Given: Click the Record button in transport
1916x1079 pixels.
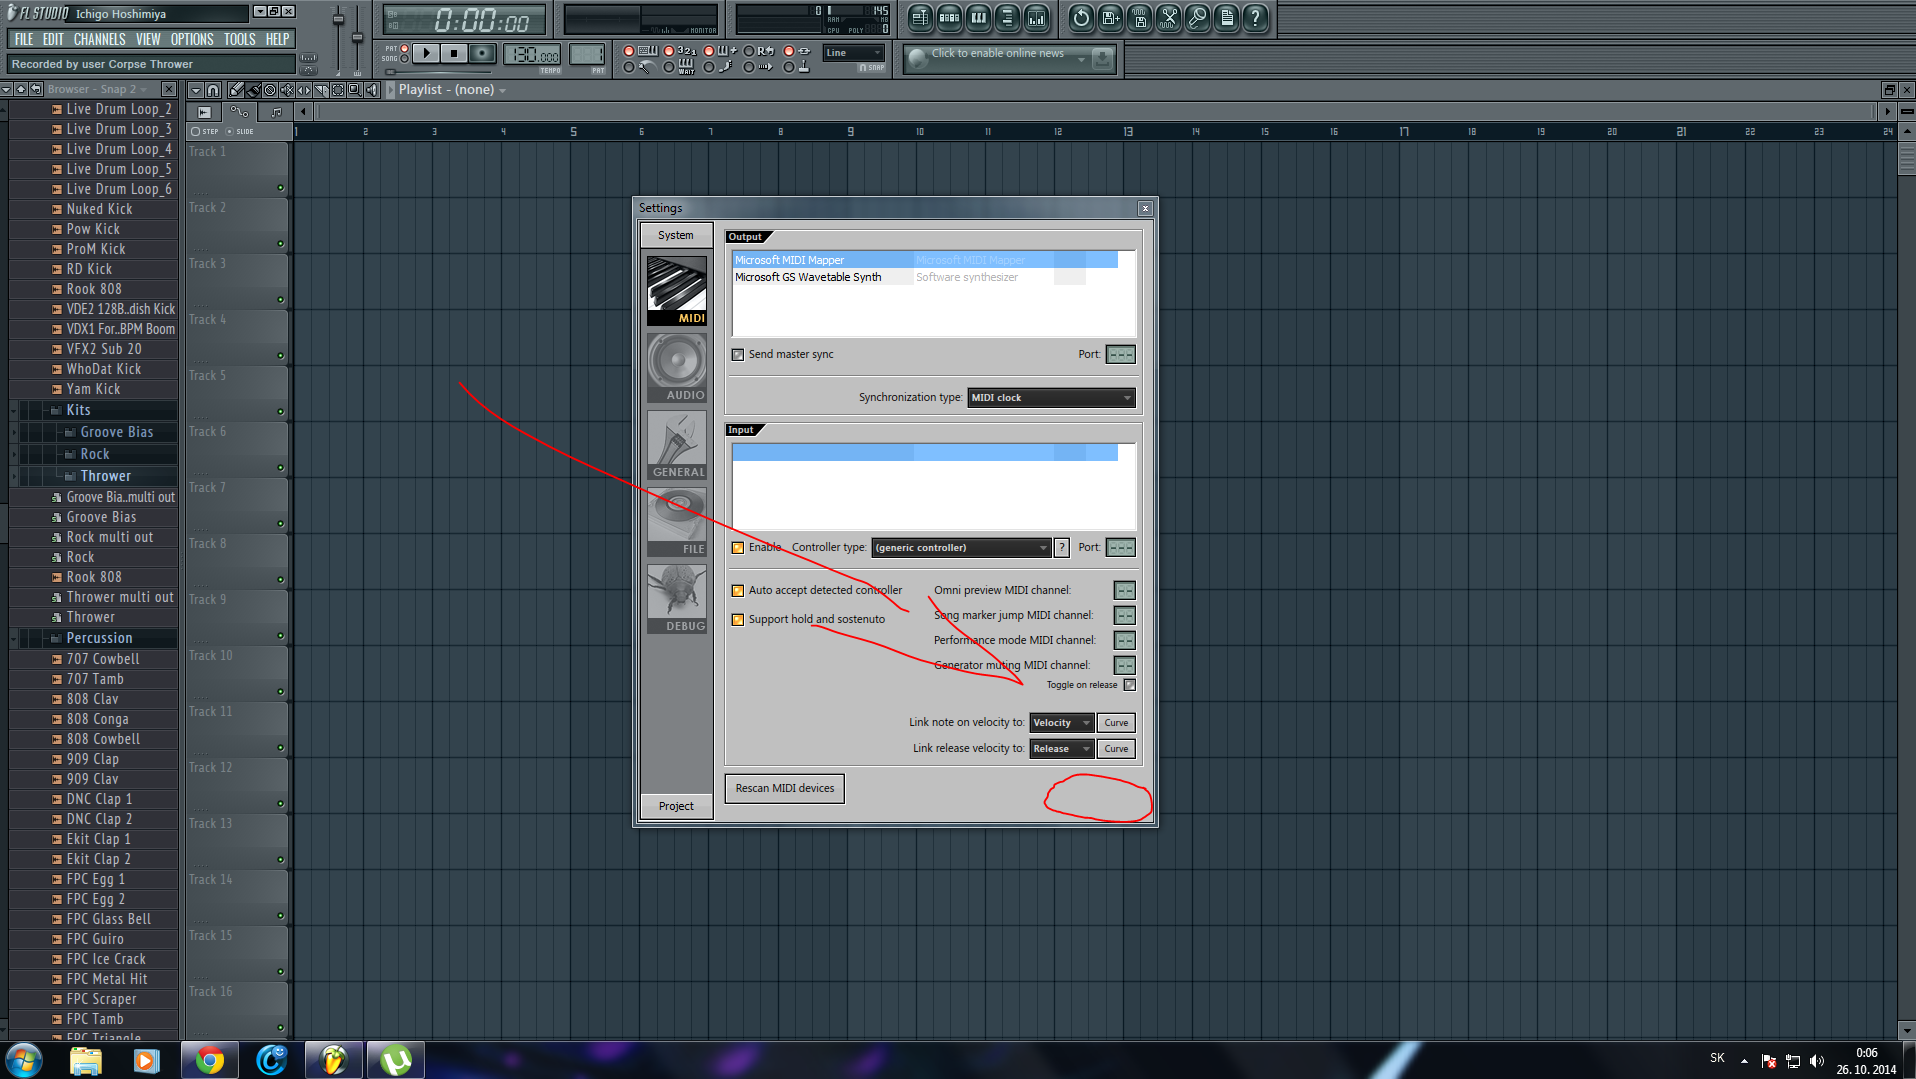Looking at the screenshot, I should coord(482,53).
